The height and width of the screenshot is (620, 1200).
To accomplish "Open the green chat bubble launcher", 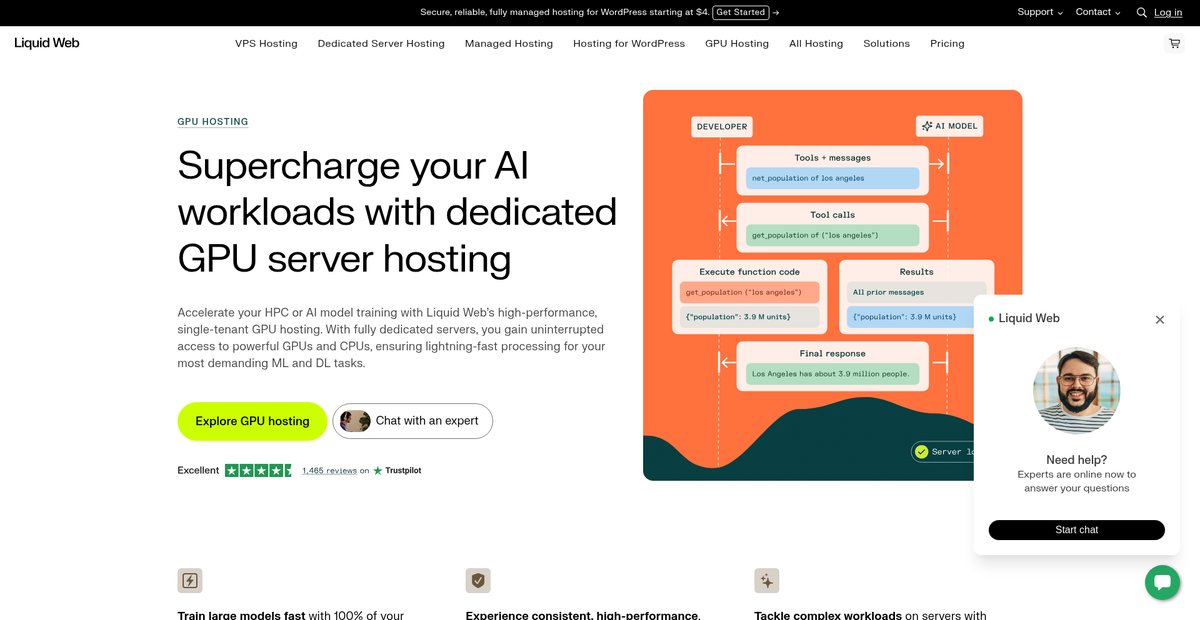I will point(1162,582).
